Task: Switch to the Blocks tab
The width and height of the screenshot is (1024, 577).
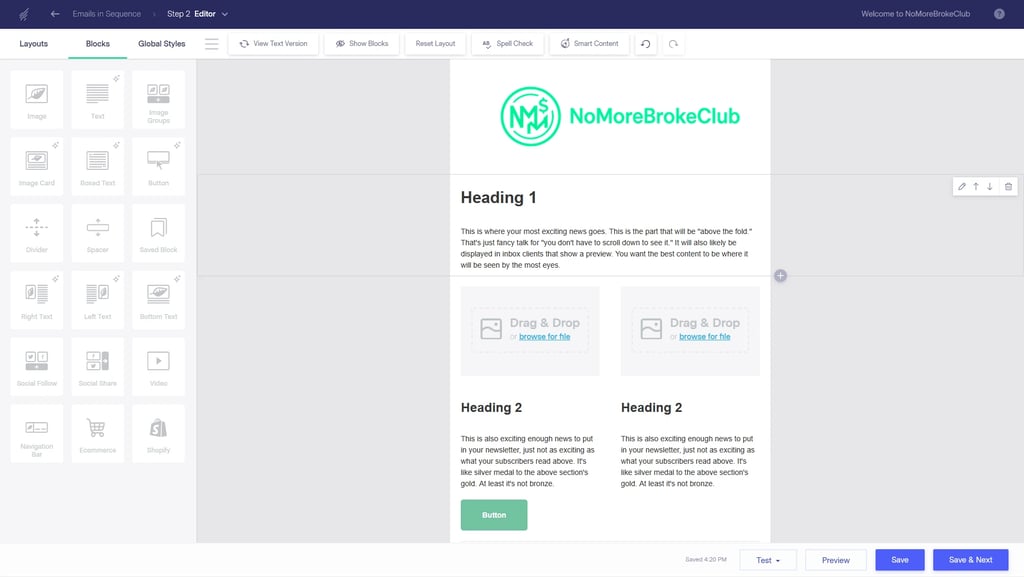Action: pyautogui.click(x=97, y=44)
